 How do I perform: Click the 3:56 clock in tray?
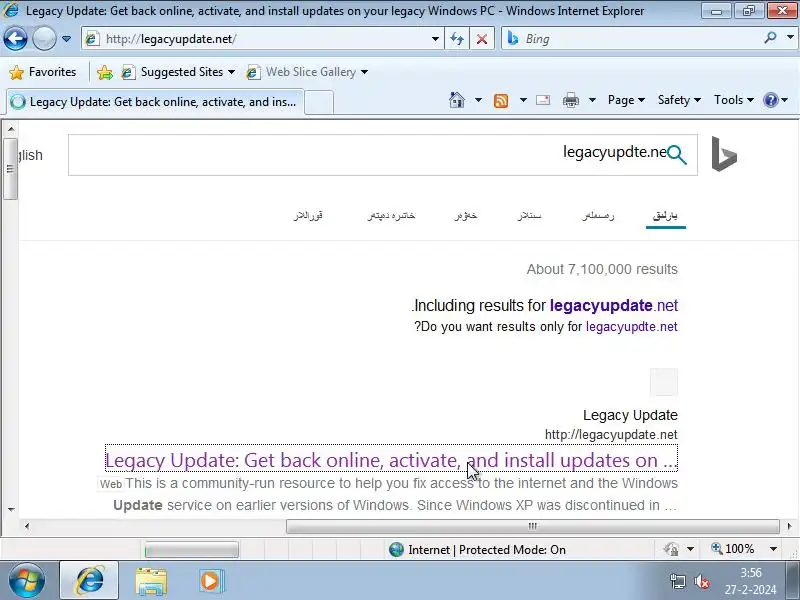[x=751, y=572]
